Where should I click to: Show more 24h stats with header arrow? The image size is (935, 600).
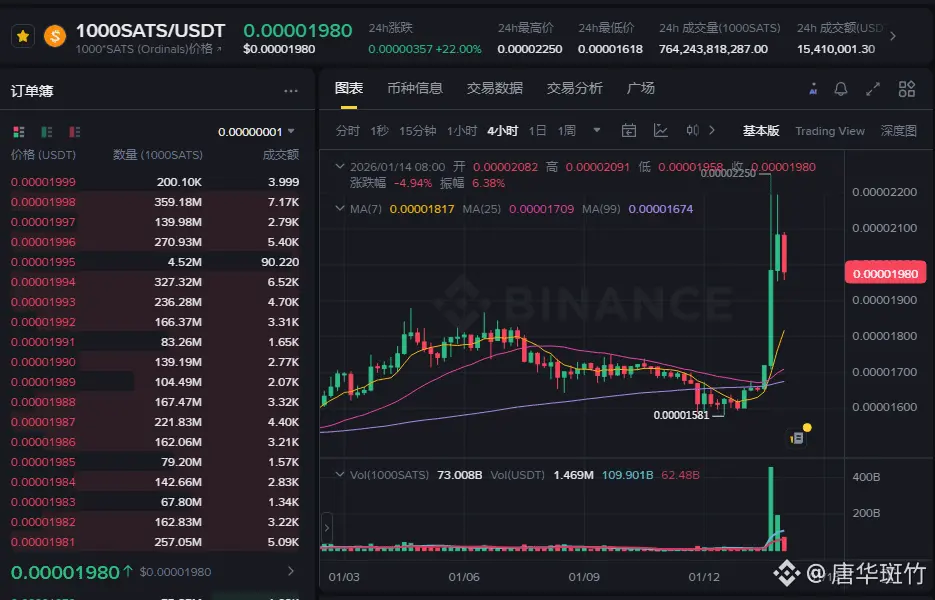[893, 36]
